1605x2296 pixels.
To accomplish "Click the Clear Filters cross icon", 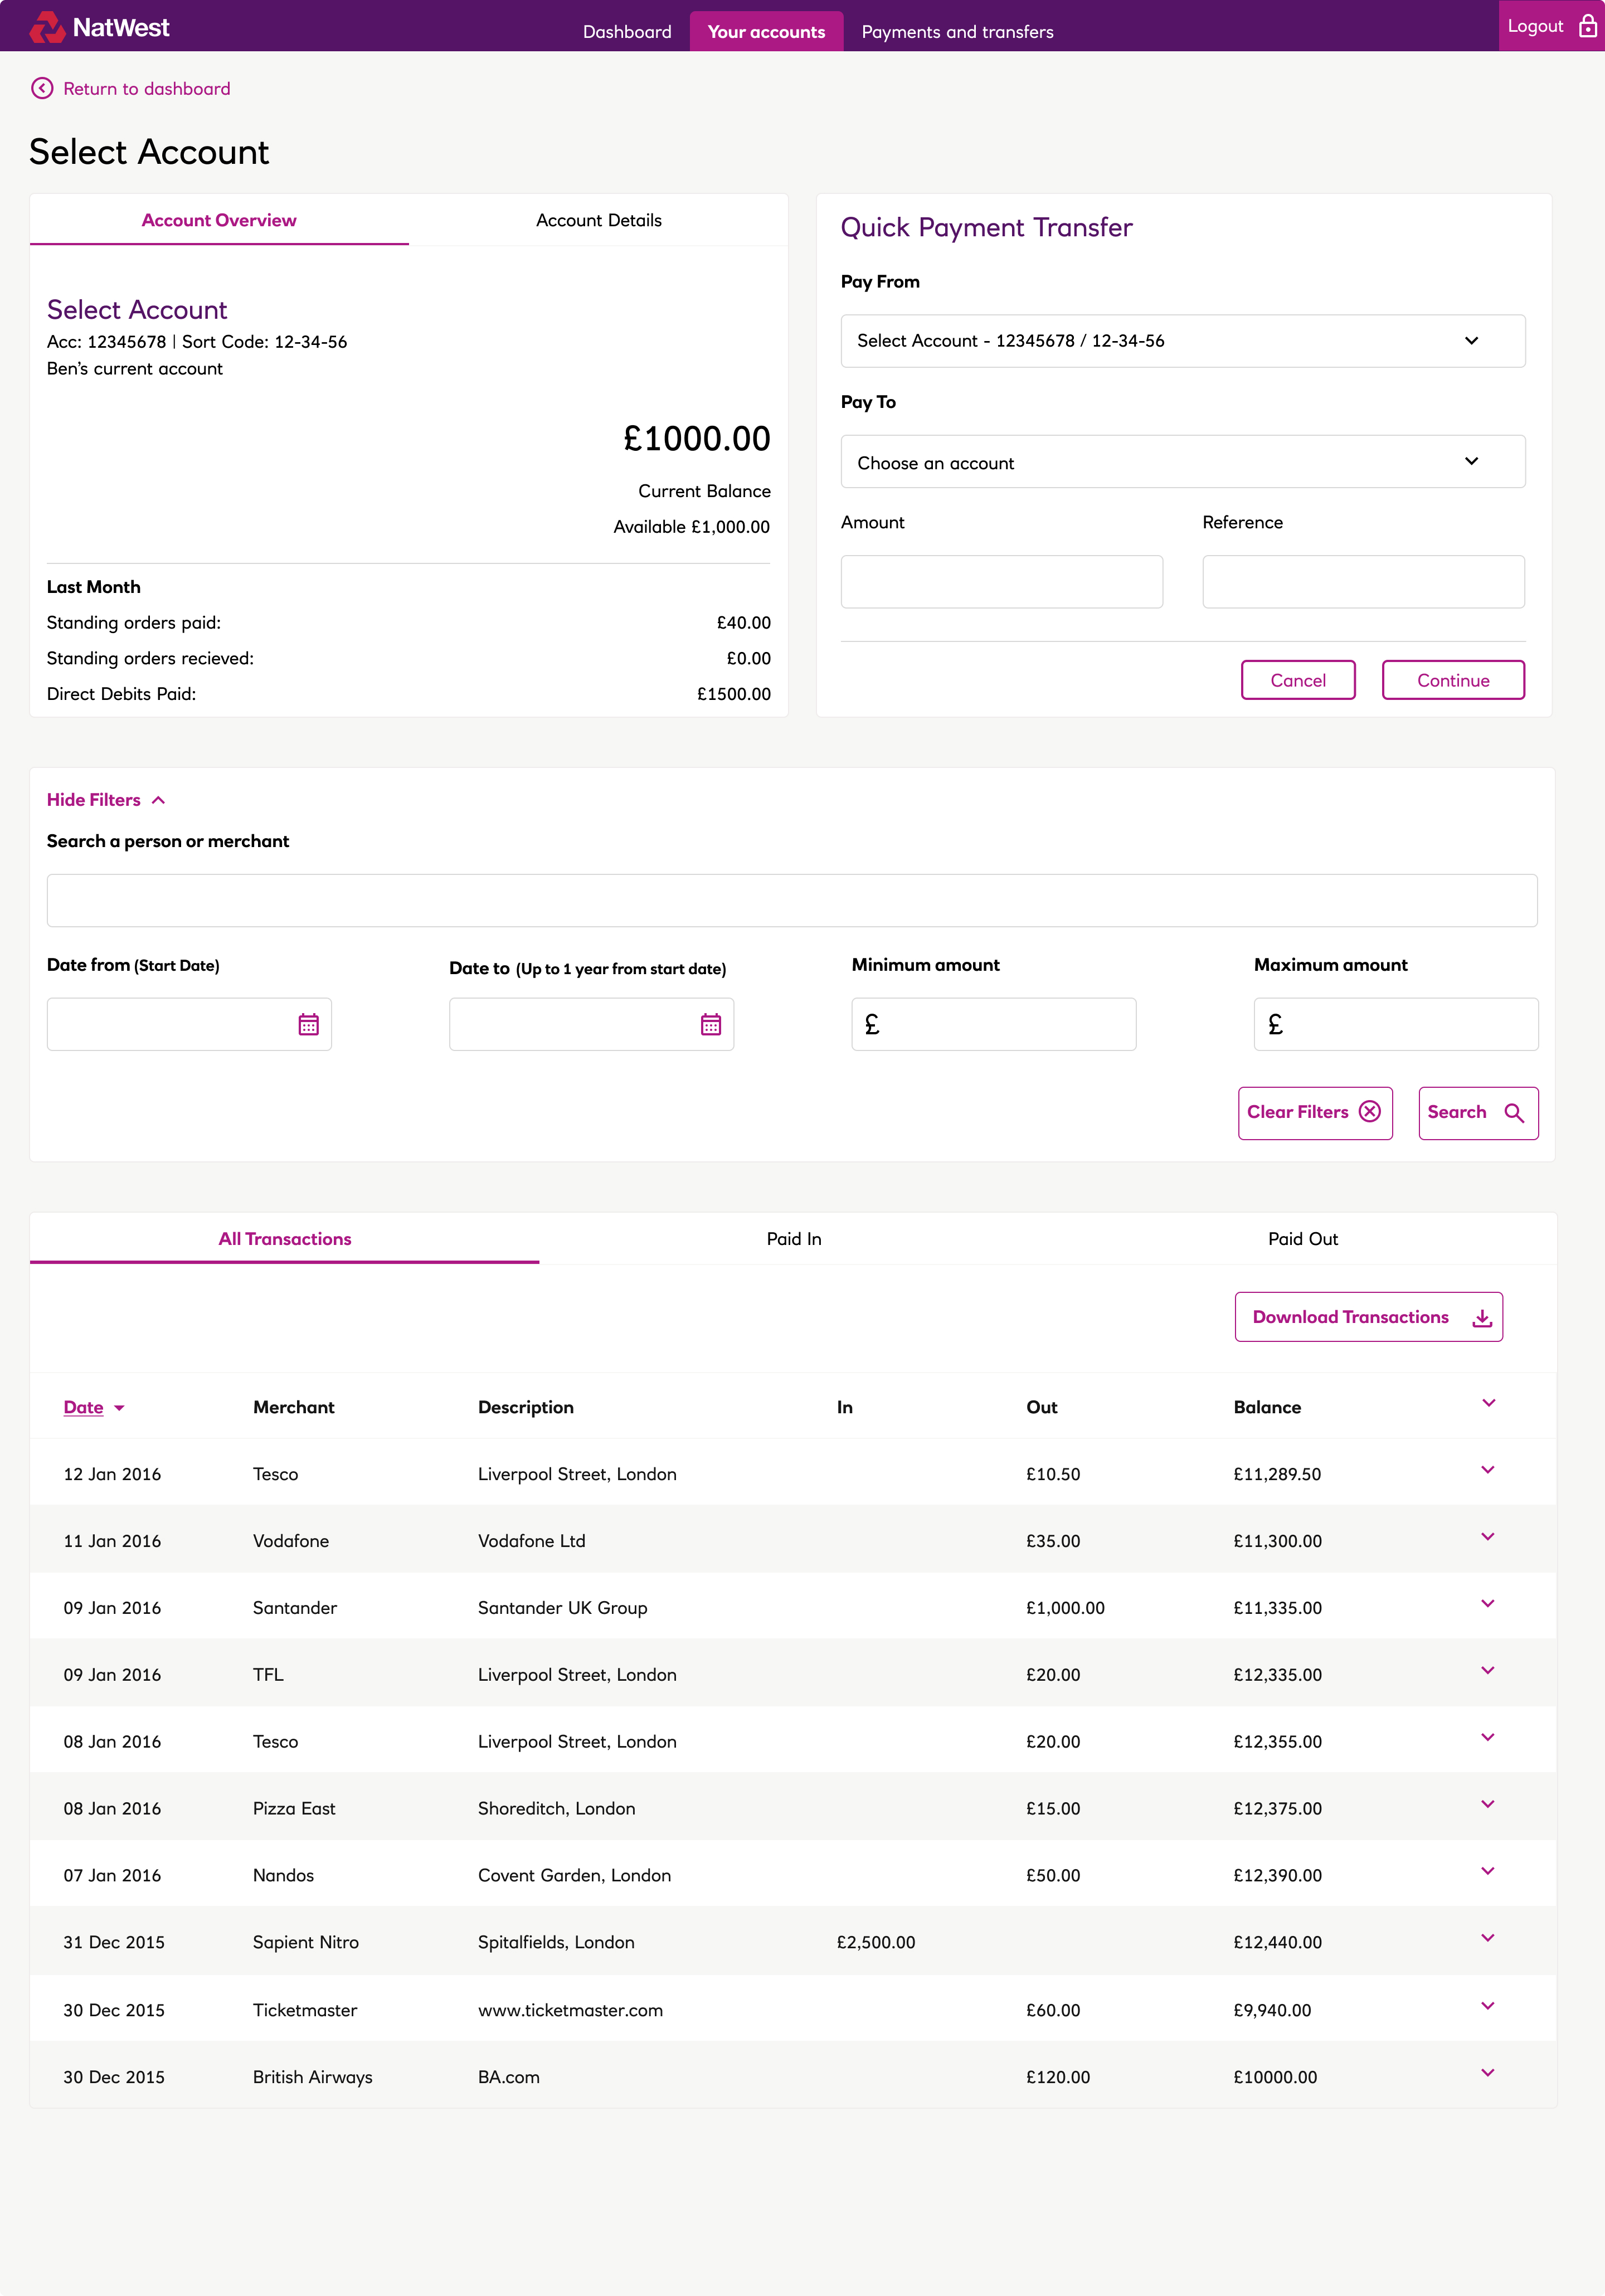I will point(1370,1112).
